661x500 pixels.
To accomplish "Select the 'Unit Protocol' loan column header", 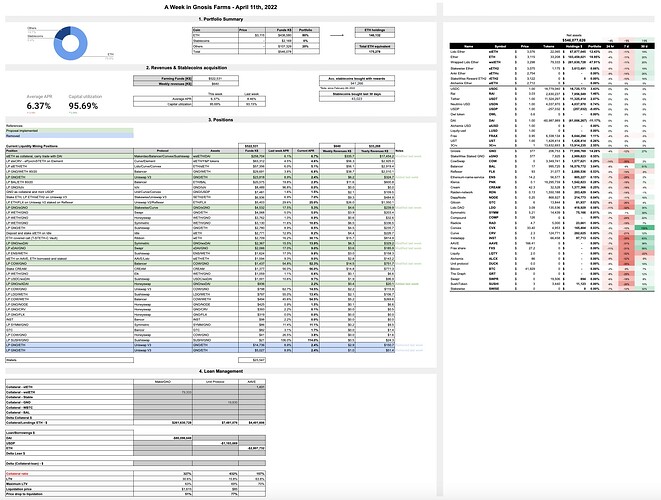I will point(215,382).
